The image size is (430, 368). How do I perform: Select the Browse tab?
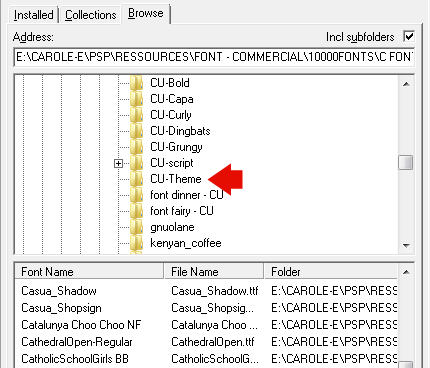click(146, 13)
